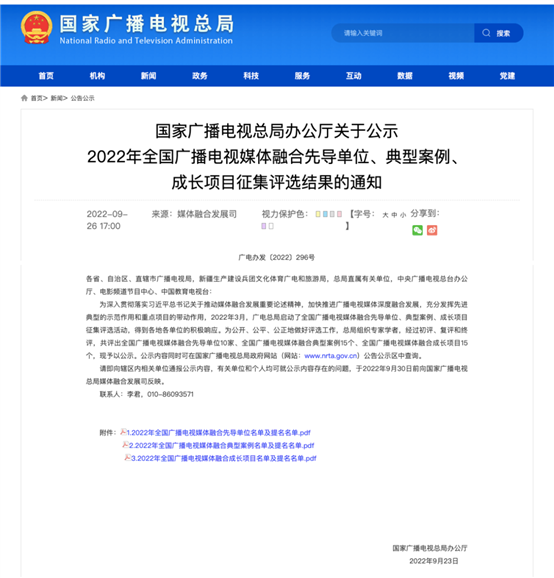Click the home icon in breadcrumb
This screenshot has height=578, width=554.
(x=24, y=98)
